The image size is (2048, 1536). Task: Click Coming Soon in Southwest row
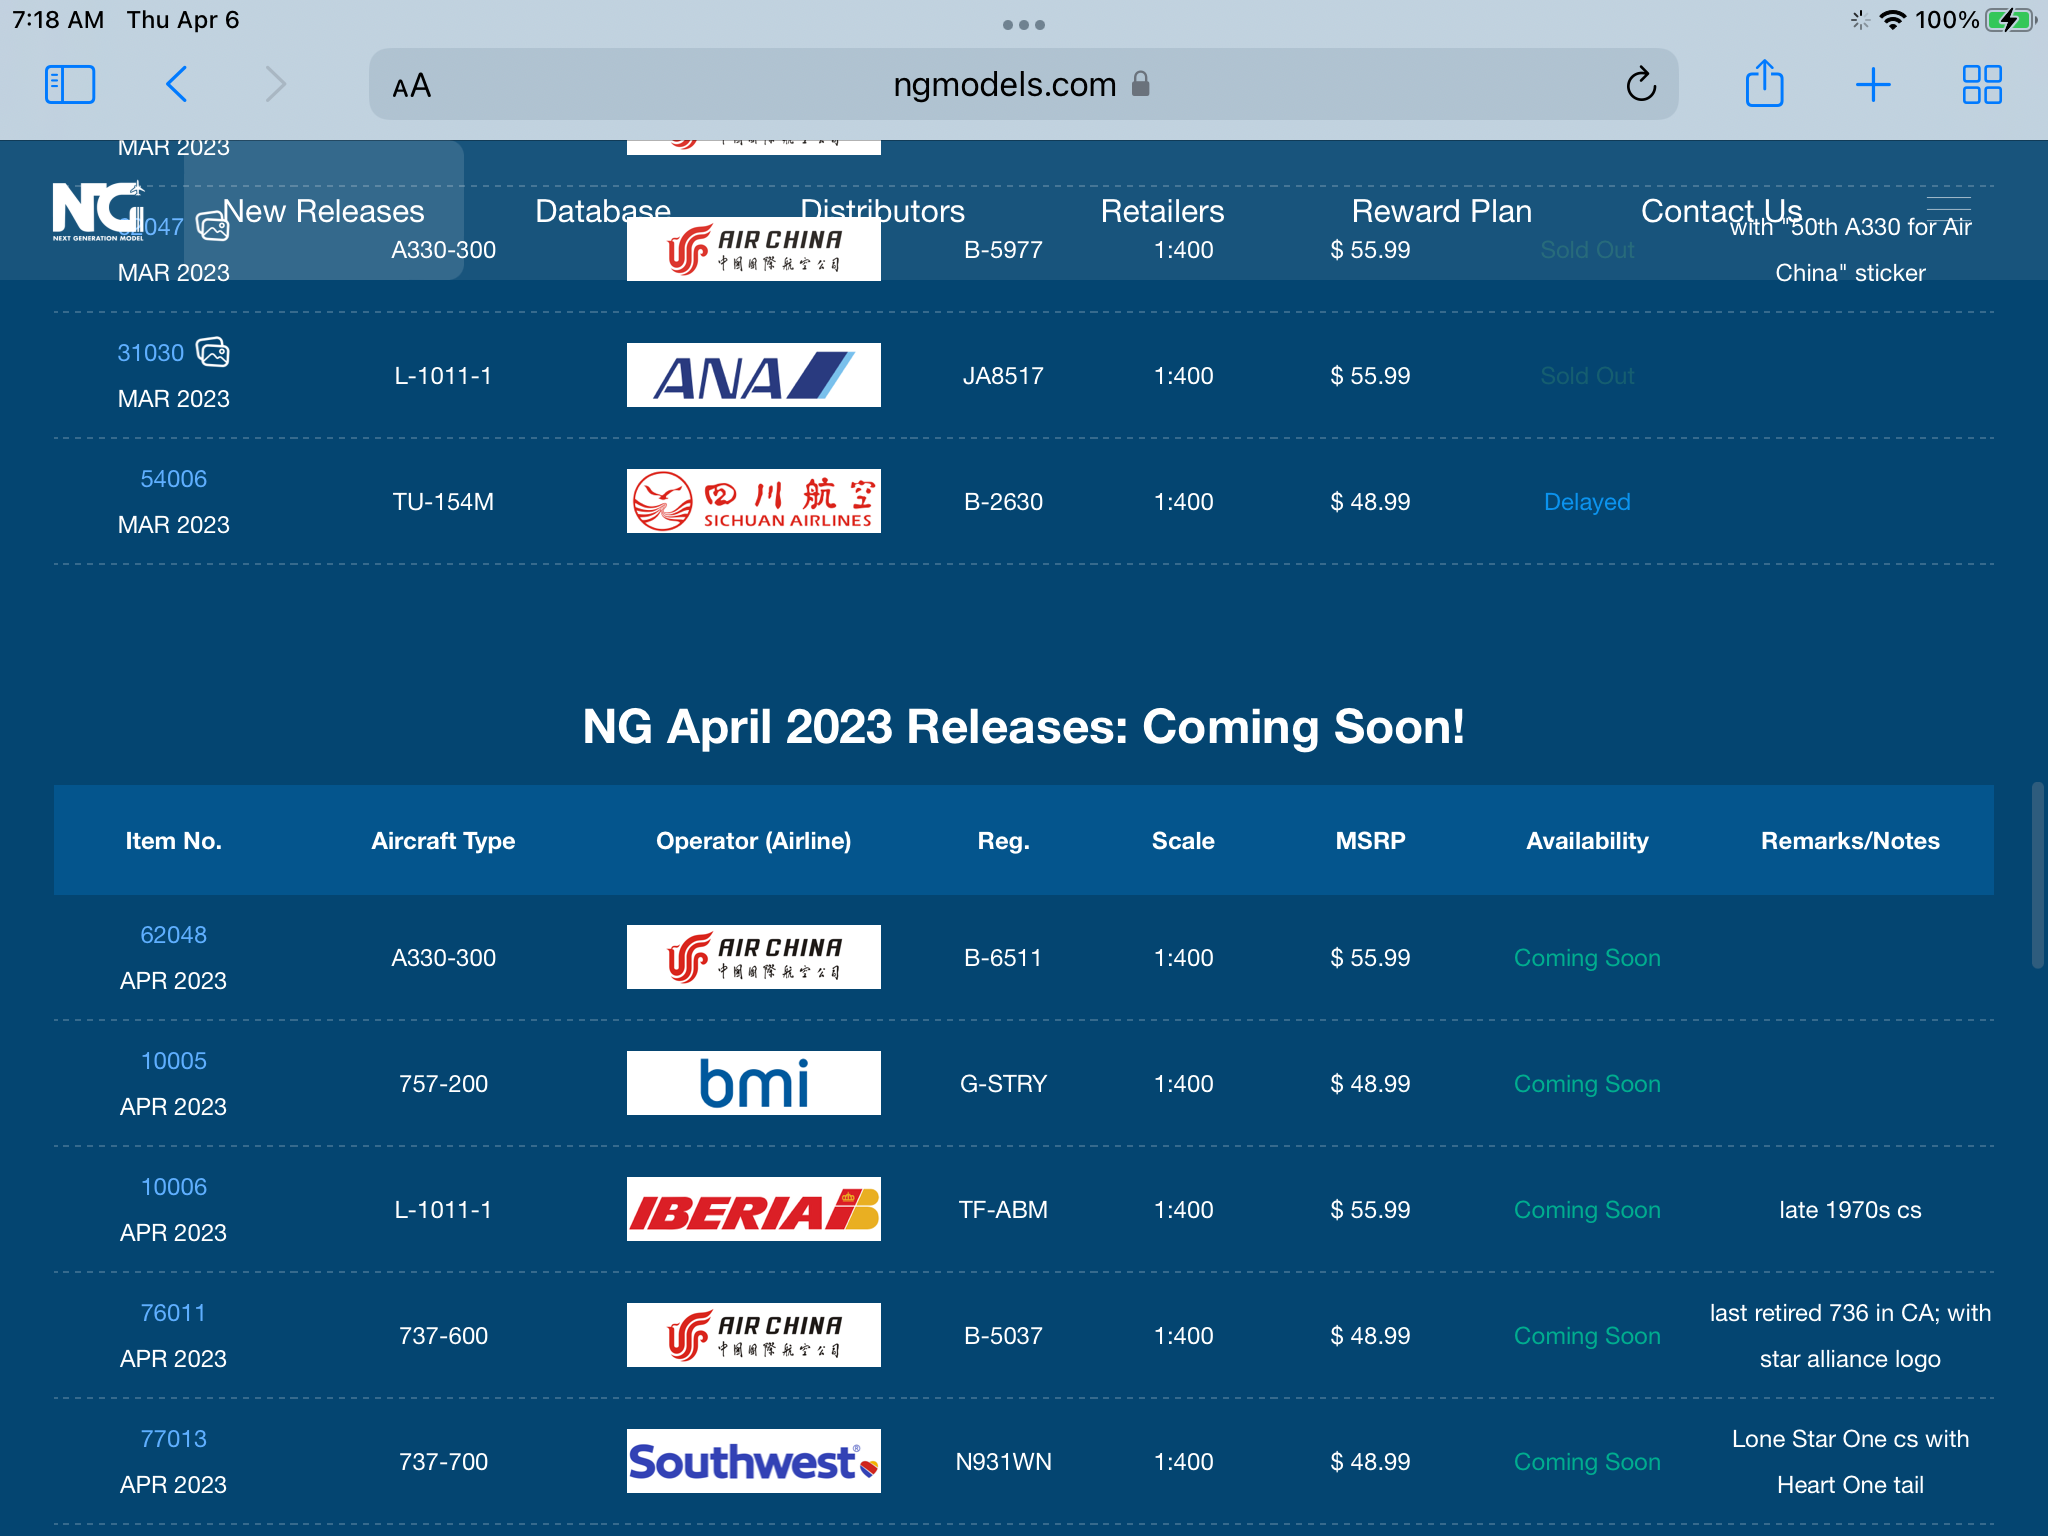click(1587, 1462)
